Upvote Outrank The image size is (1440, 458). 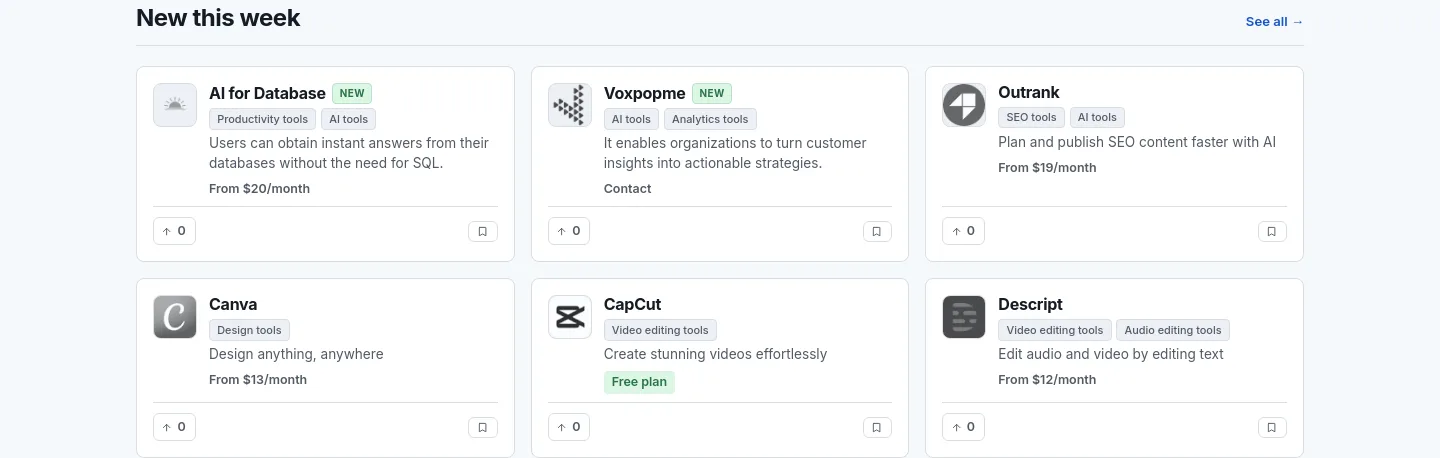[x=963, y=231]
